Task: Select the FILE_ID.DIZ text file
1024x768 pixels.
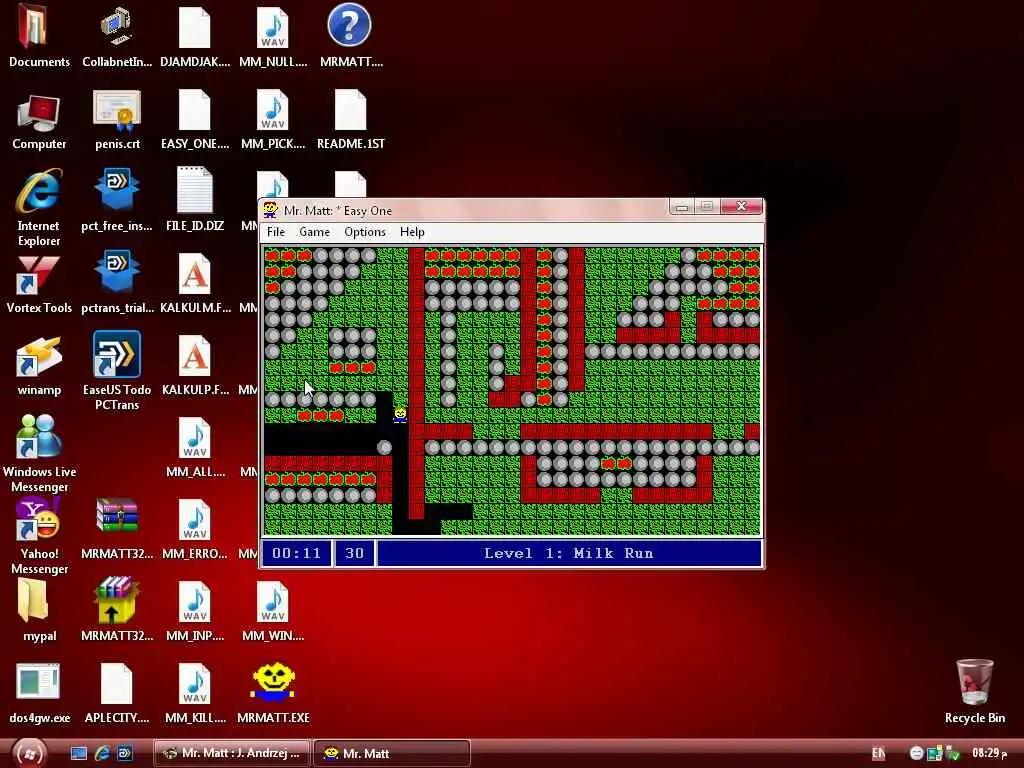Action: tap(195, 201)
